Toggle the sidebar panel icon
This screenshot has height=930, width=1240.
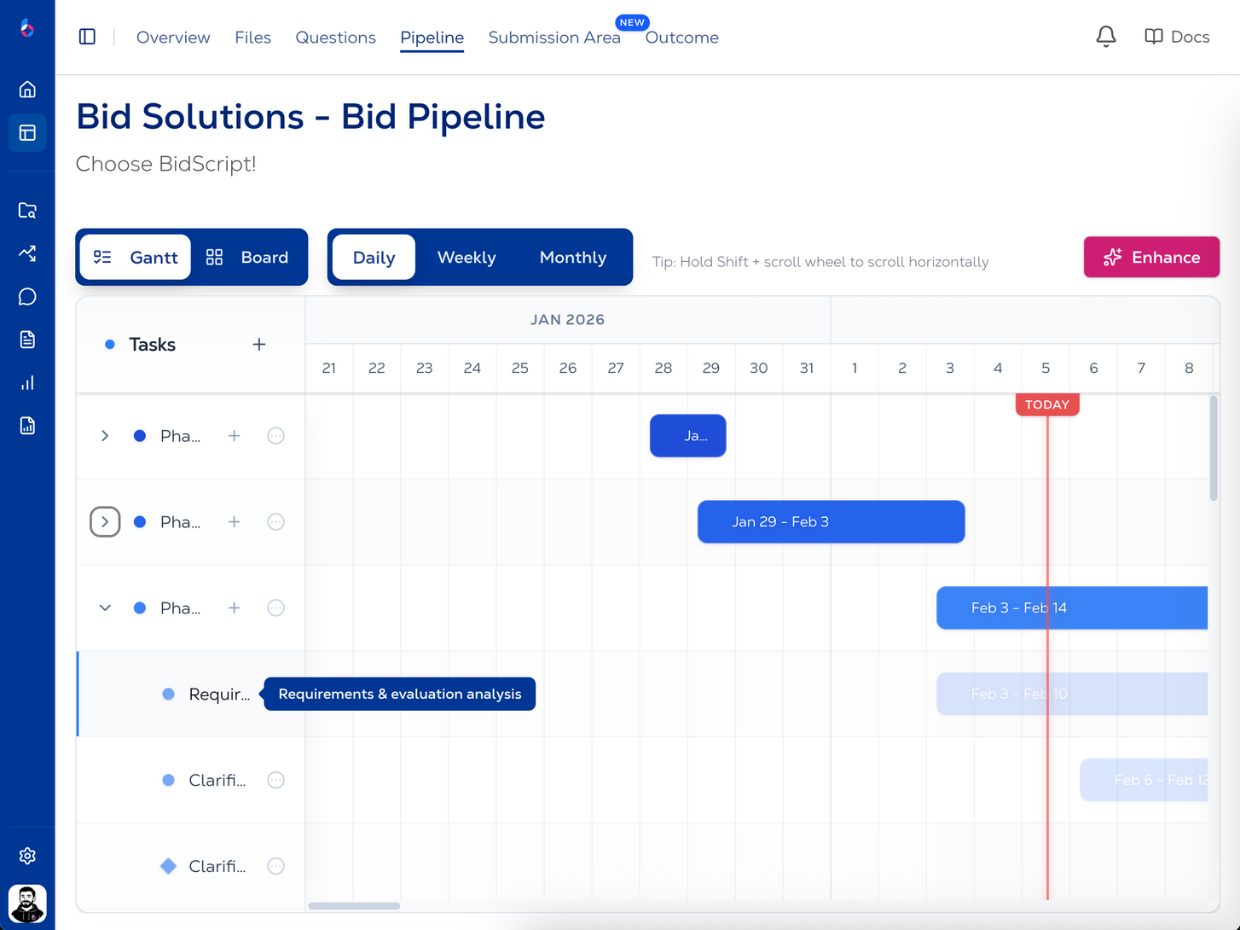click(x=87, y=37)
